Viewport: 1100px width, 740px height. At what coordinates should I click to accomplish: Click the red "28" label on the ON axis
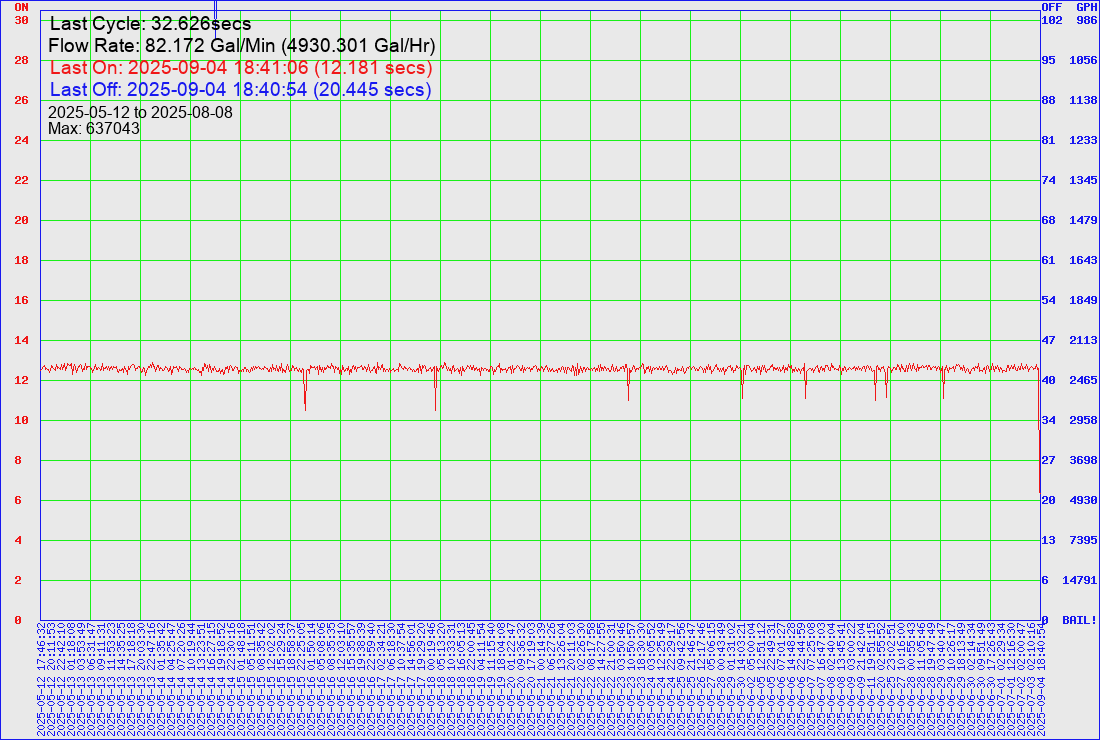tap(22, 60)
